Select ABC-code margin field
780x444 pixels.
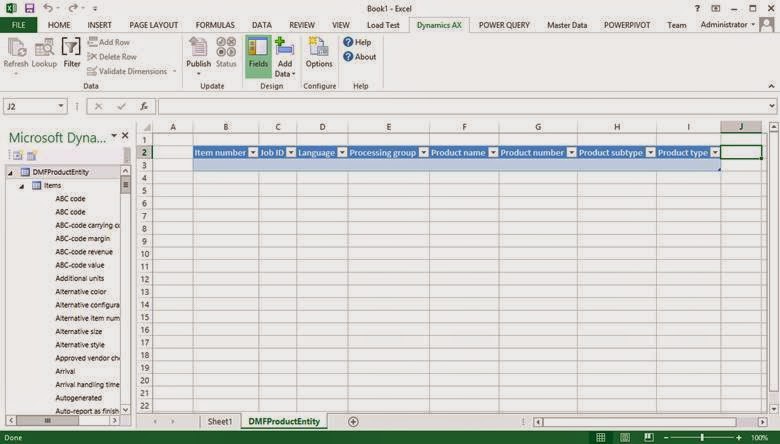click(83, 239)
